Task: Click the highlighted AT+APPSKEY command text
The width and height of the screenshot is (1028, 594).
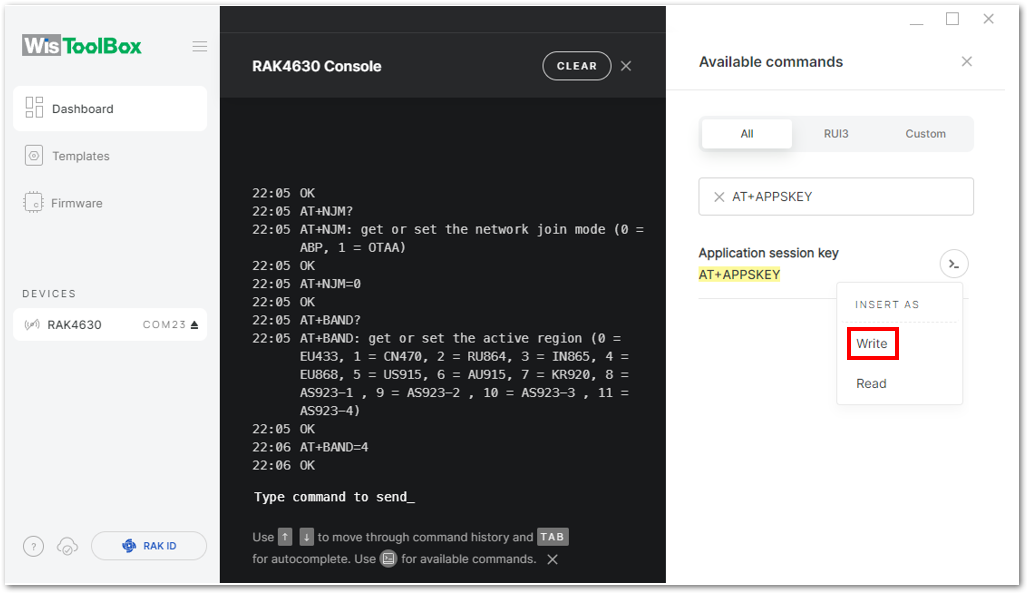Action: (739, 275)
